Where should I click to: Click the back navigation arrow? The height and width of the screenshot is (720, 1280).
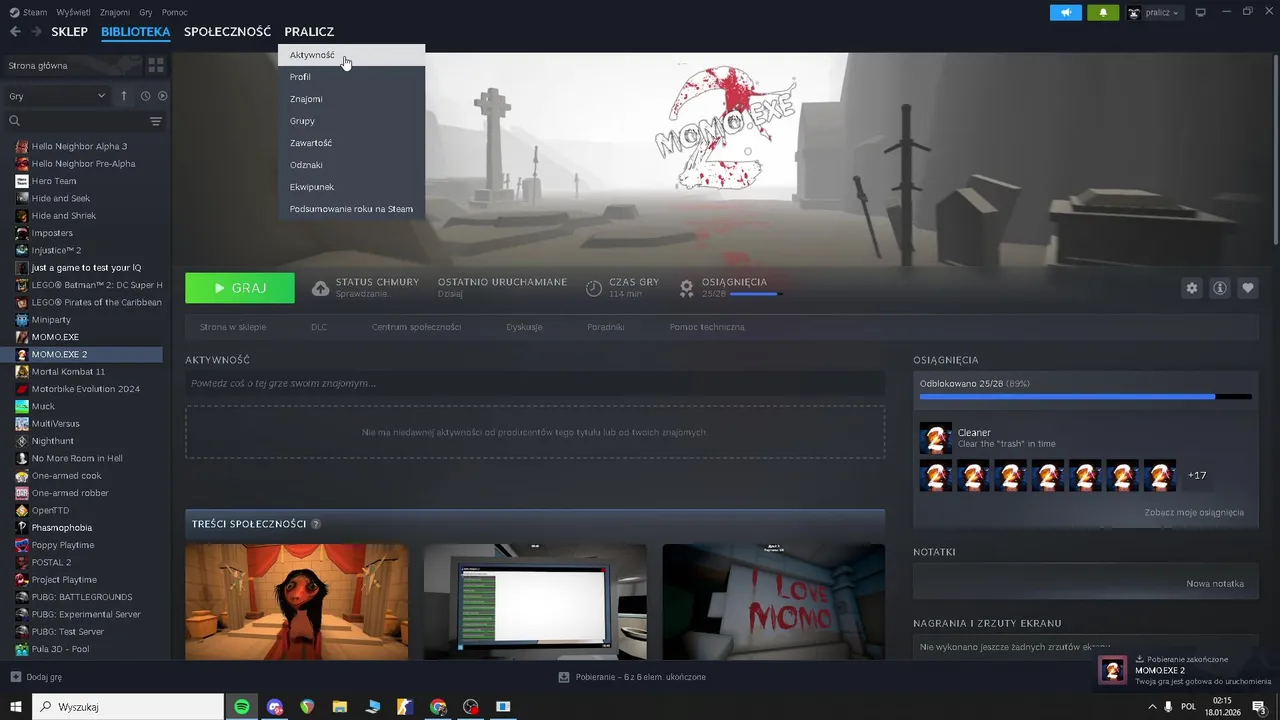coord(15,32)
